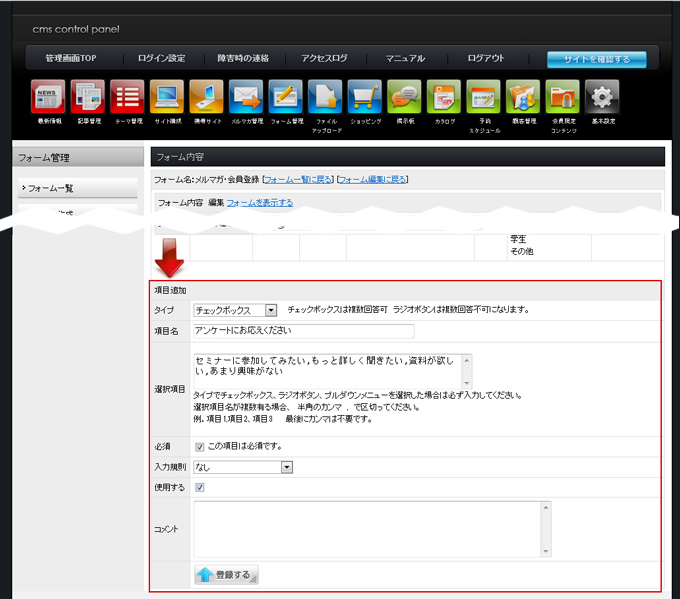The height and width of the screenshot is (599, 680).
Task: Click the フォーム管理 icon
Action: pos(286,97)
